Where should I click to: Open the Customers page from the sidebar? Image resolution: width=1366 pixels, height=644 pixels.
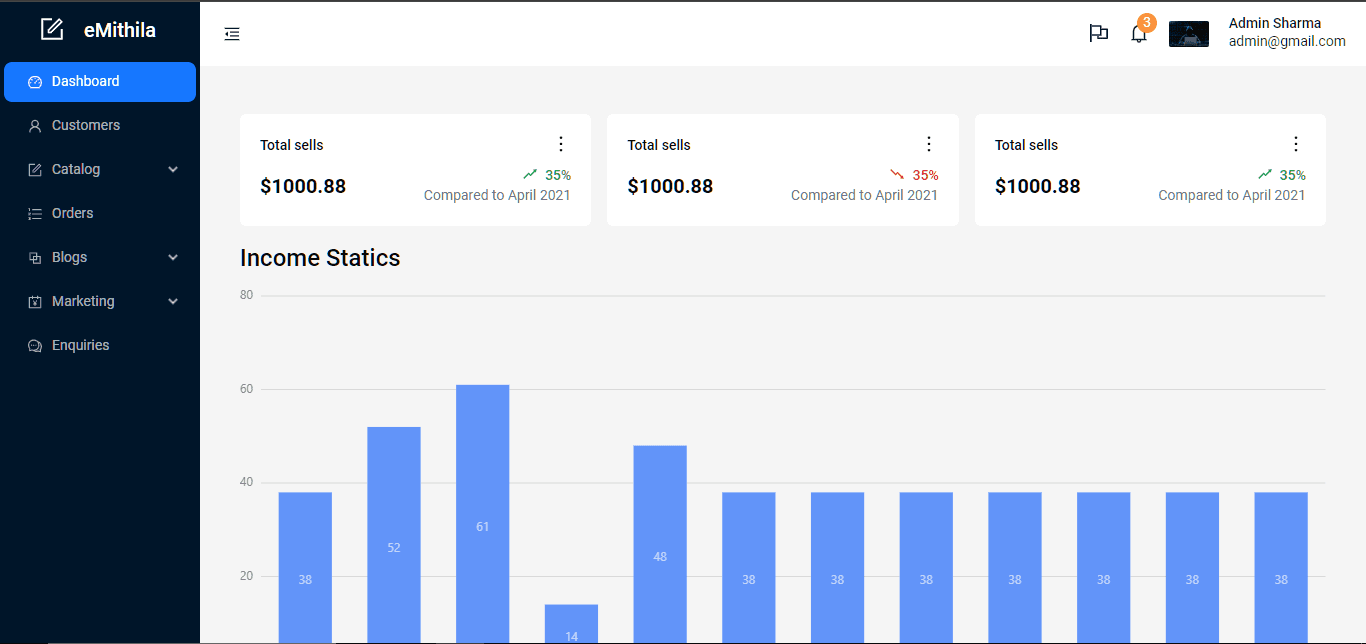point(100,126)
